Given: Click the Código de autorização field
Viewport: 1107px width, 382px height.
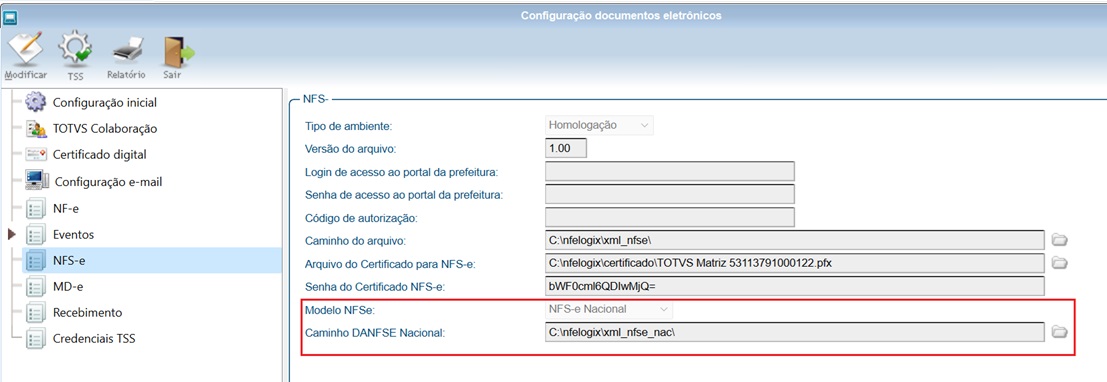Looking at the screenshot, I should coord(670,217).
